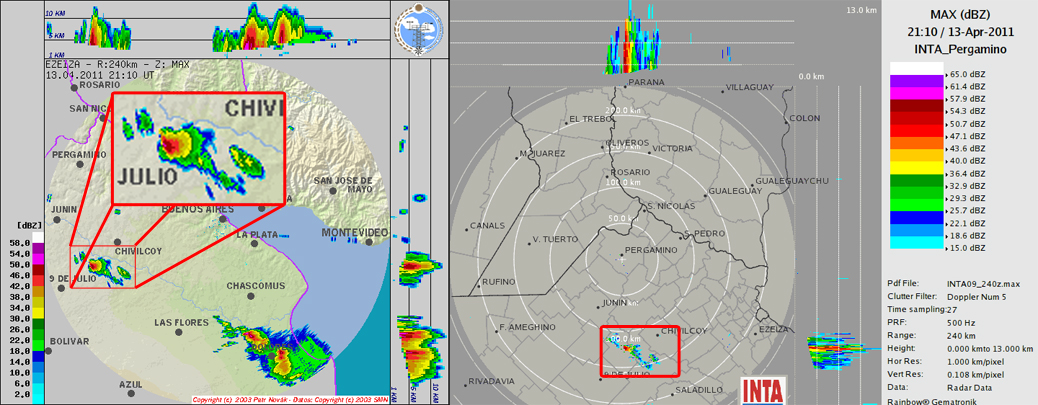1038x405 pixels.
Task: Click the Bolivar city dot
Action: [x=48, y=351]
